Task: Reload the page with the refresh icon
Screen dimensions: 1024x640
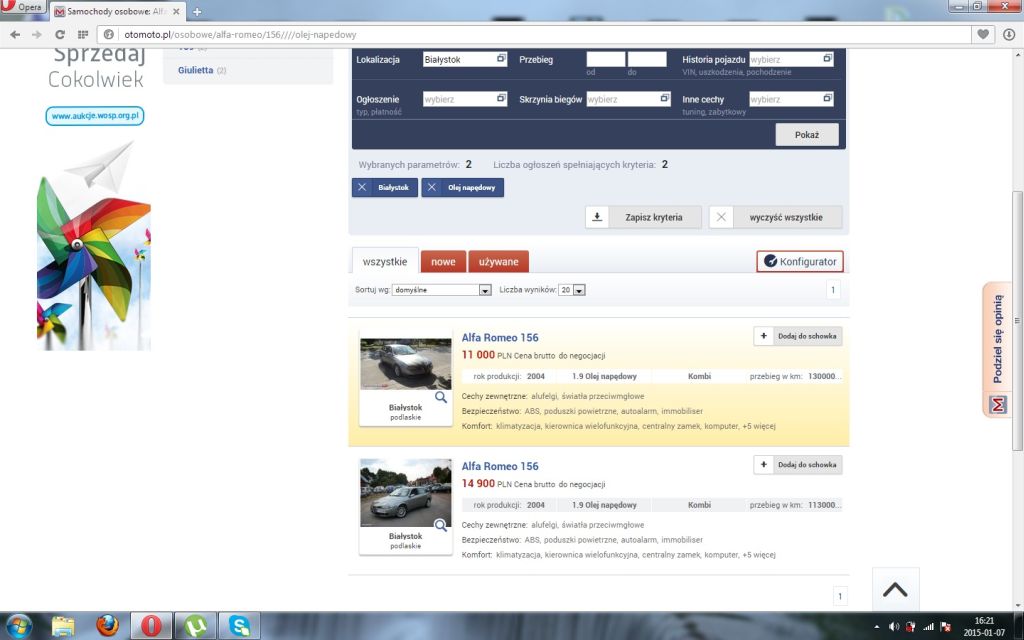Action: point(59,35)
